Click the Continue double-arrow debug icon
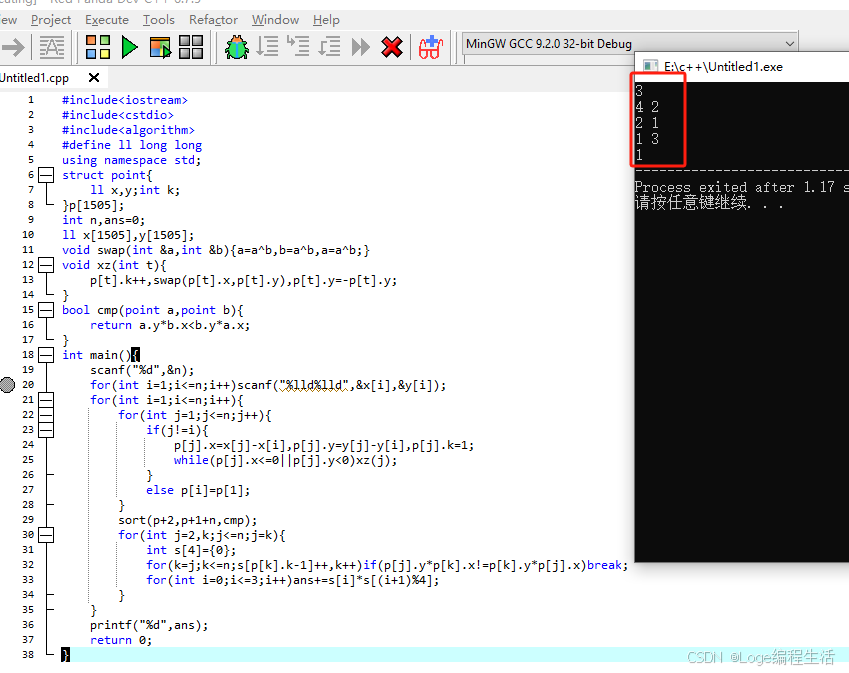Viewport: 849px width, 673px height. (x=361, y=47)
